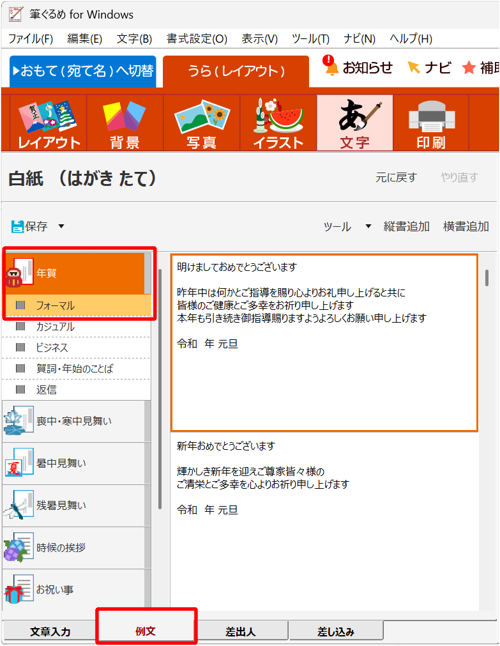The width and height of the screenshot is (500, 646).
Task: Click the ツール button in the text toolbar
Action: (x=337, y=226)
